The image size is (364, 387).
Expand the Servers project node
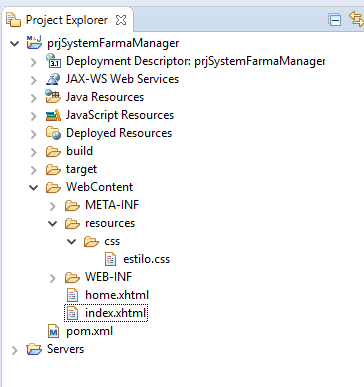coord(15,350)
